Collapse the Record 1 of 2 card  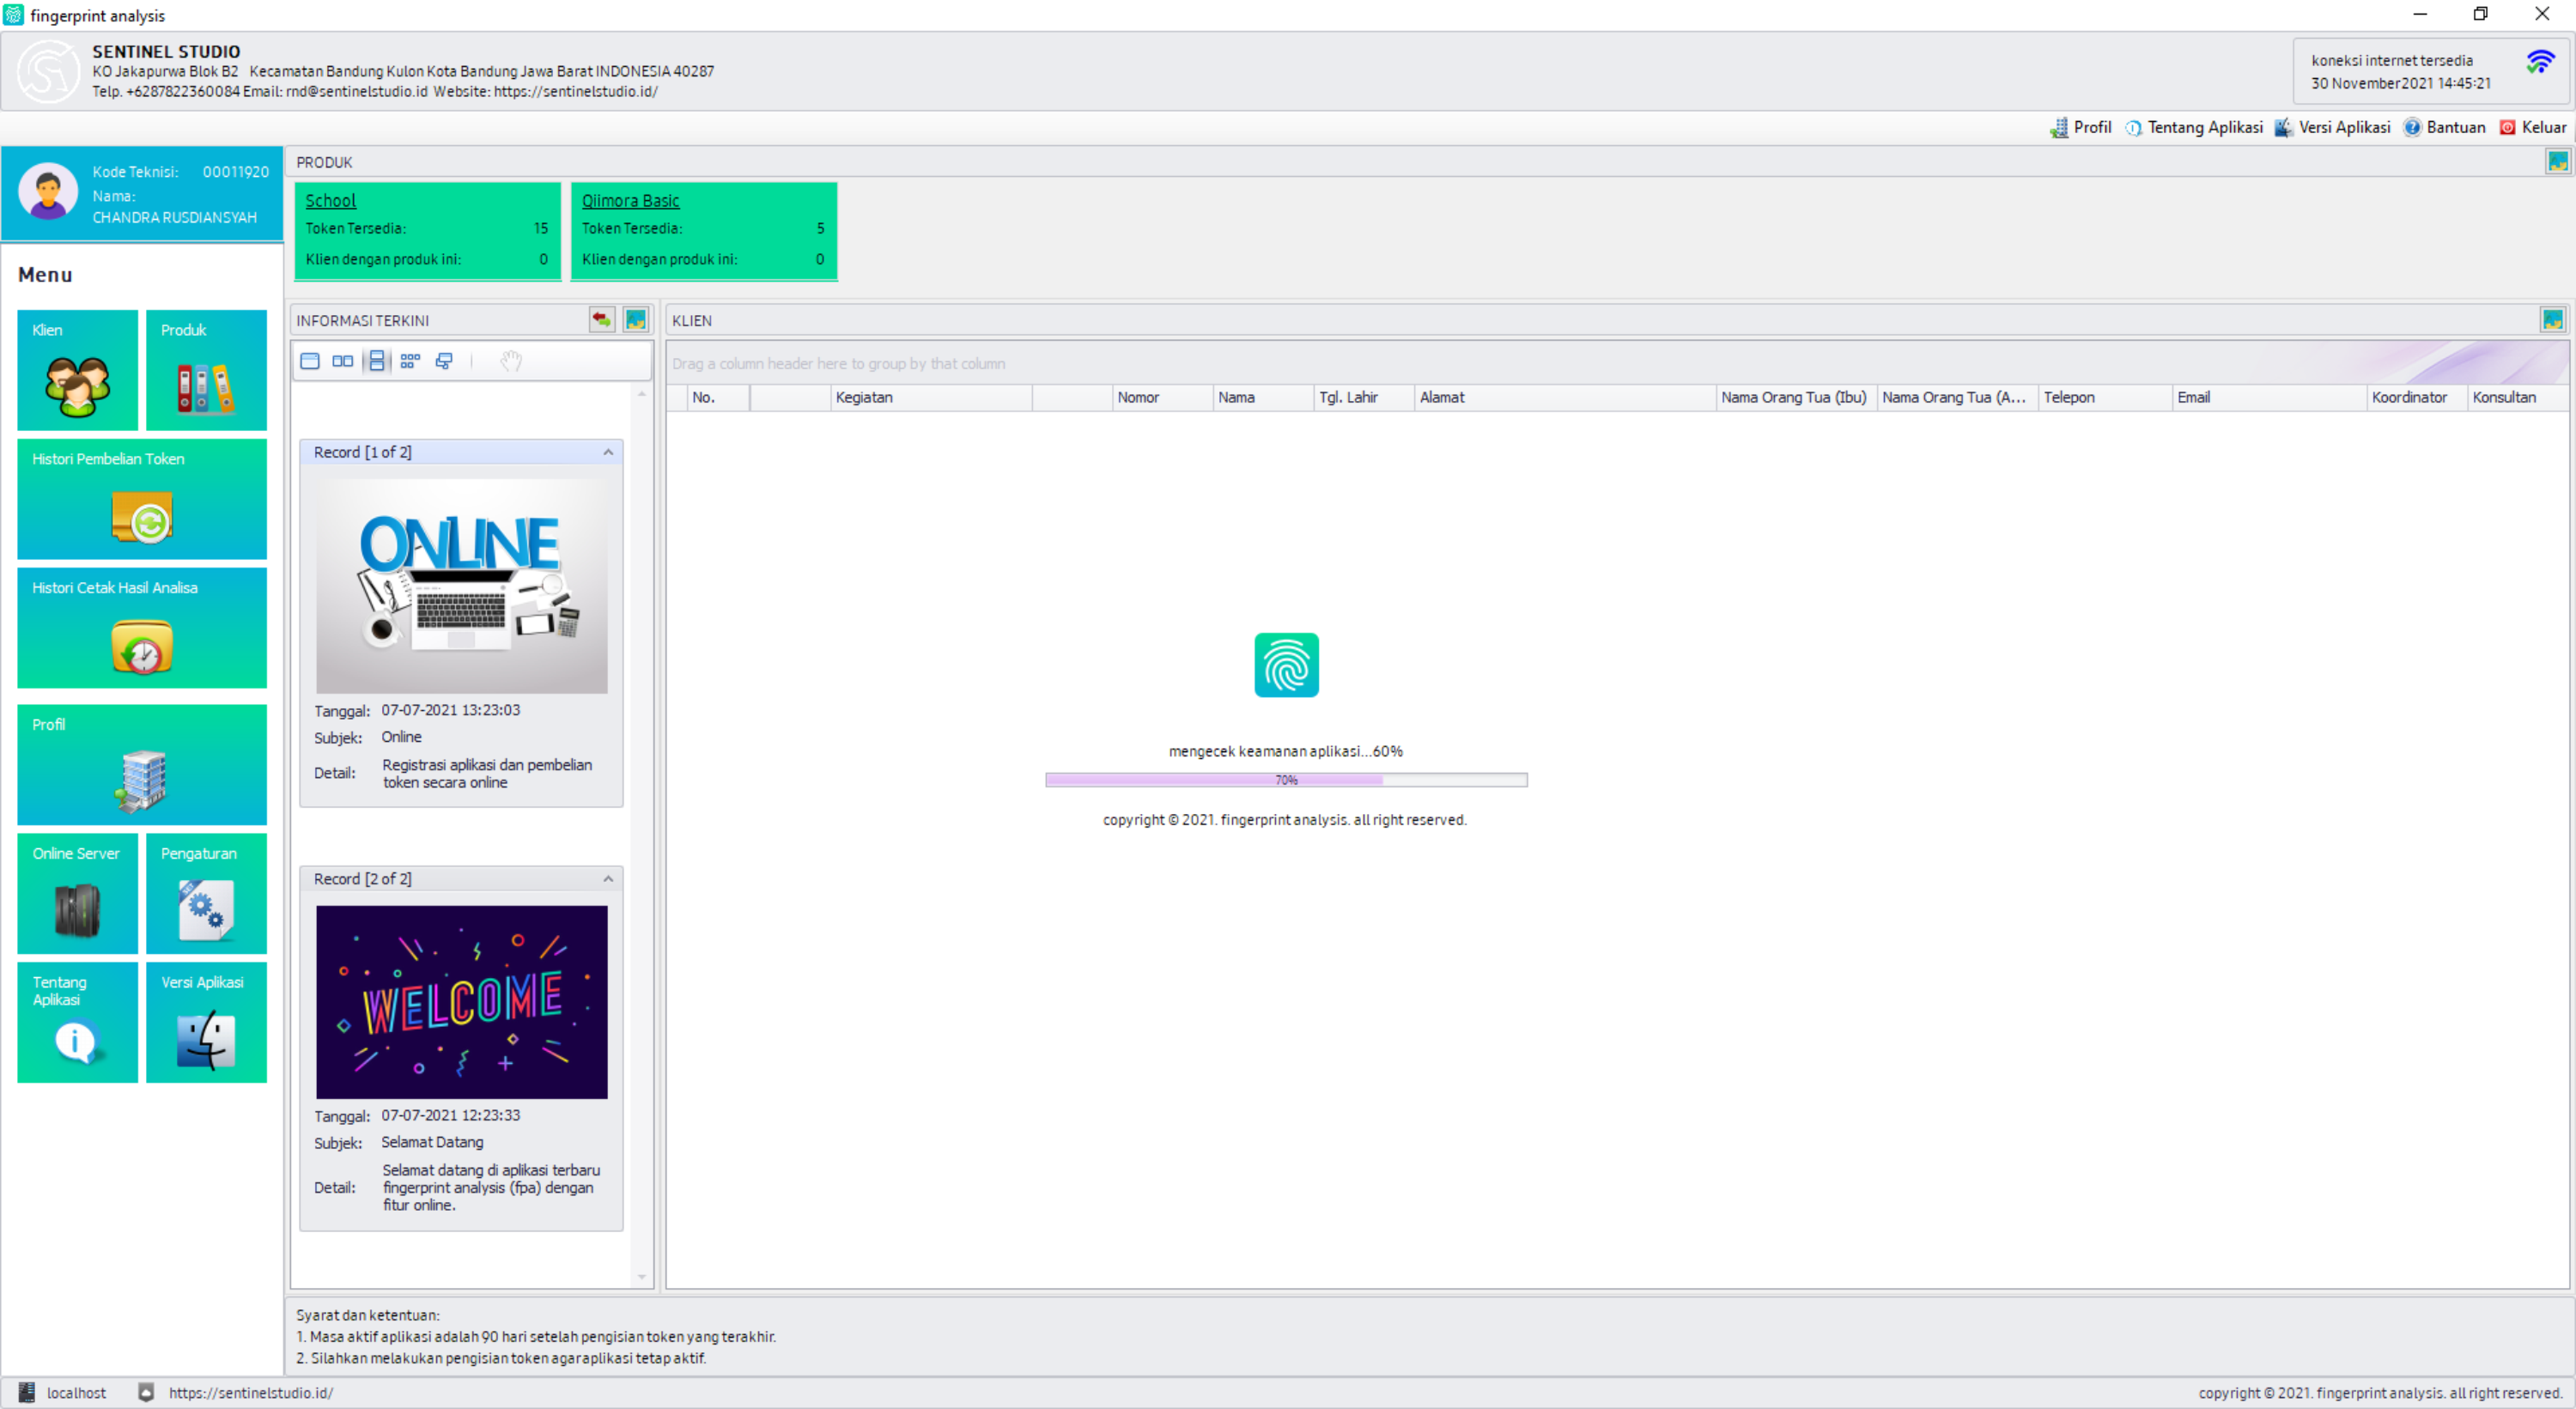608,453
